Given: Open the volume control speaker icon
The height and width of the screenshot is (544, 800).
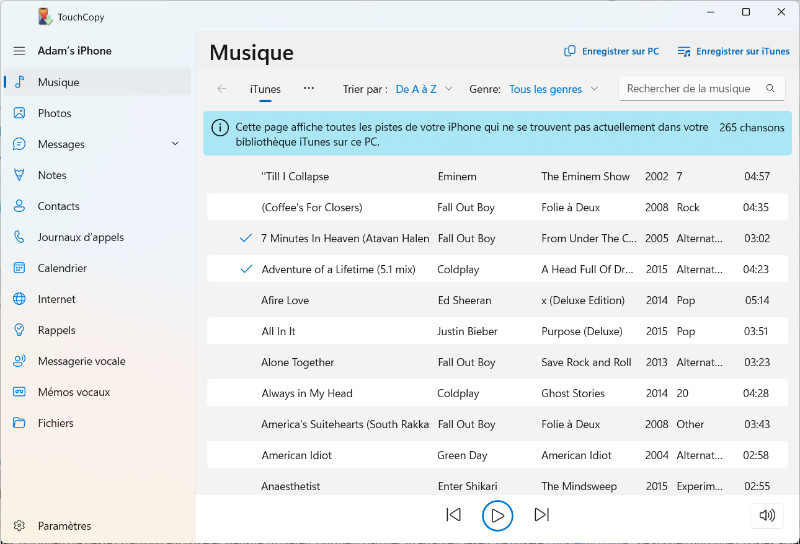Looking at the screenshot, I should coord(767,515).
